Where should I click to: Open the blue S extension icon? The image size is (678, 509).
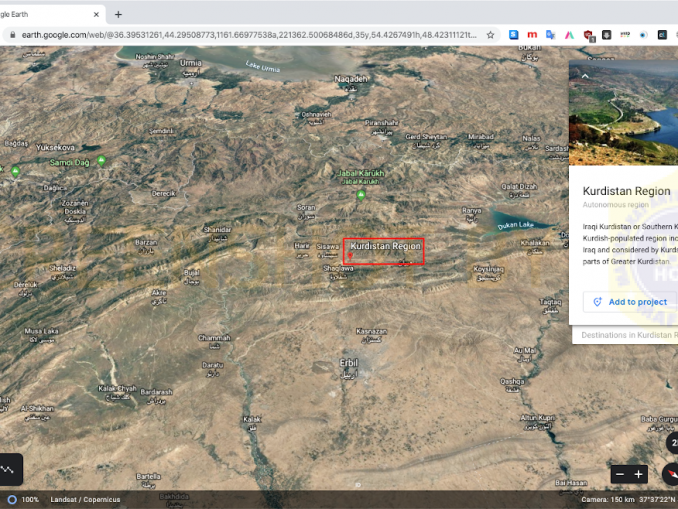(x=513, y=35)
